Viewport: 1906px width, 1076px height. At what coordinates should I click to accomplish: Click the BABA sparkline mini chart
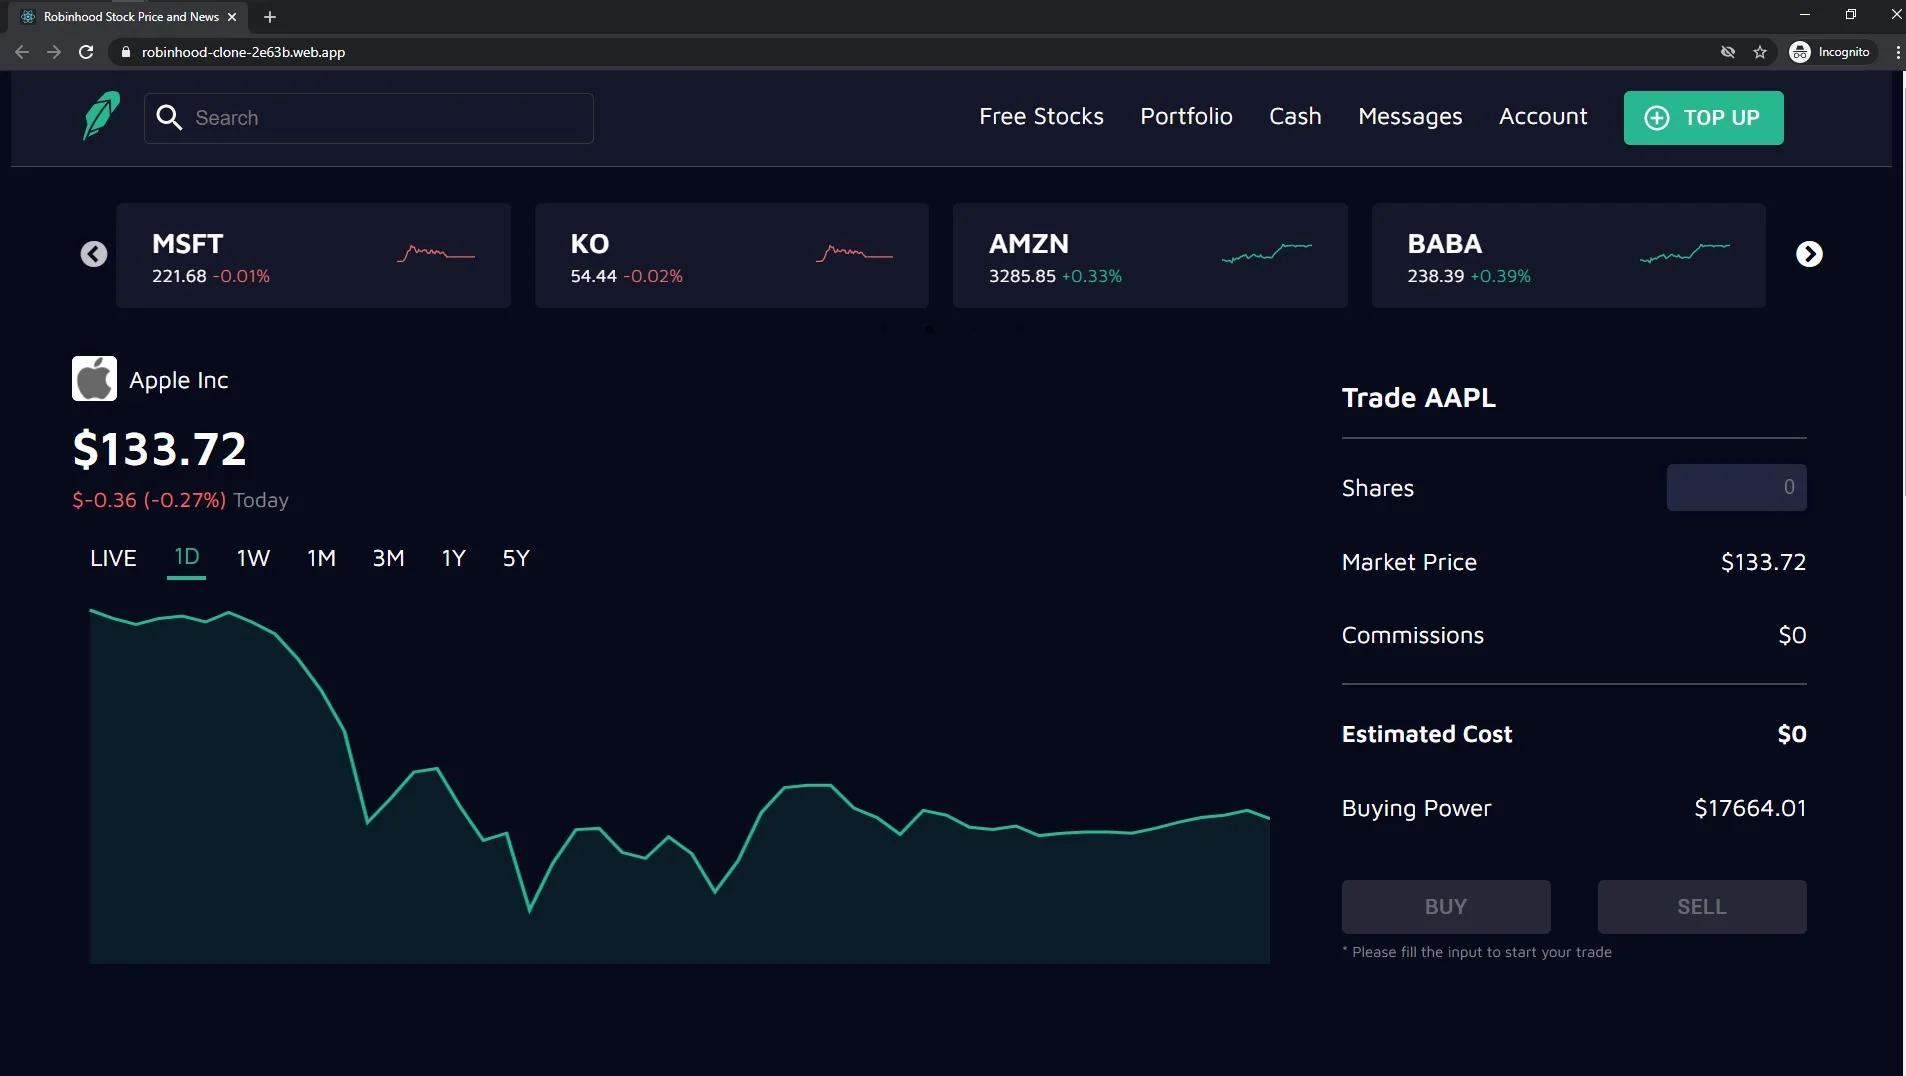1685,253
